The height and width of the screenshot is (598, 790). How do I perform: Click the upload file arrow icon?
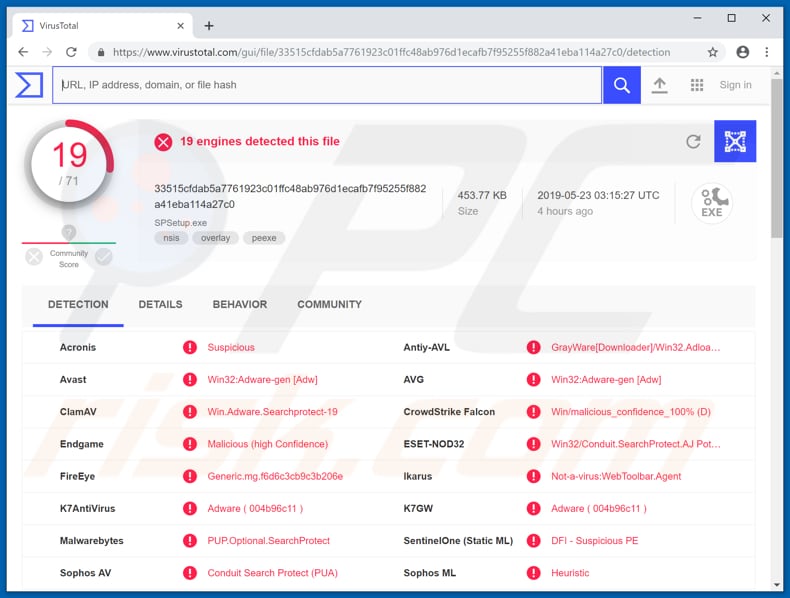pos(659,85)
